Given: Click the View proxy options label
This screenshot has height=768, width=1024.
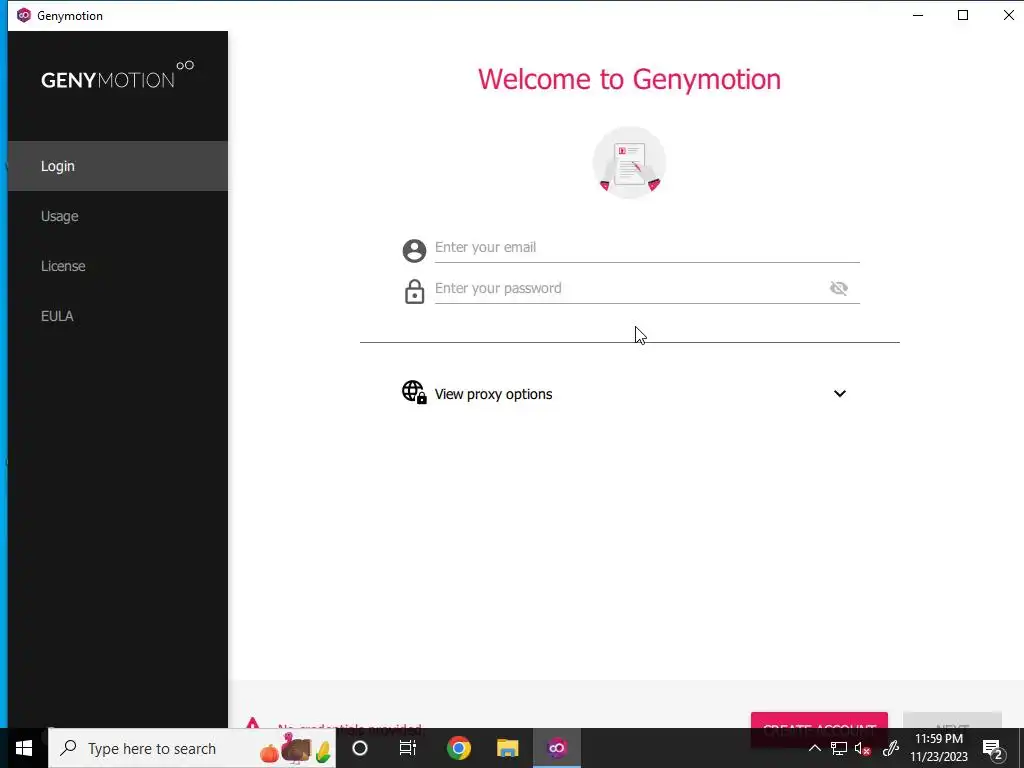Looking at the screenshot, I should [x=494, y=394].
